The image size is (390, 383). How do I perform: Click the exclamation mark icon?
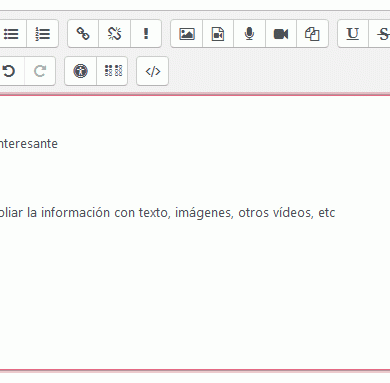(x=146, y=34)
